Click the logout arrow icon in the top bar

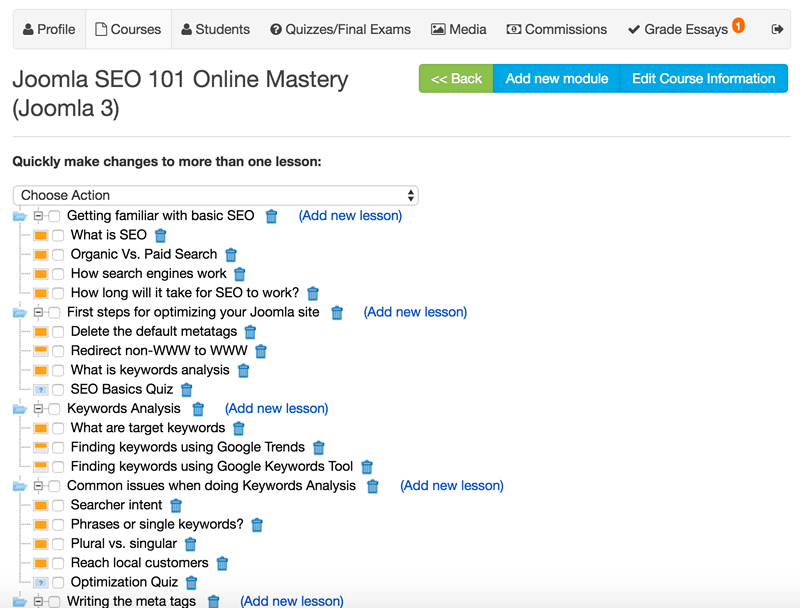(x=777, y=29)
